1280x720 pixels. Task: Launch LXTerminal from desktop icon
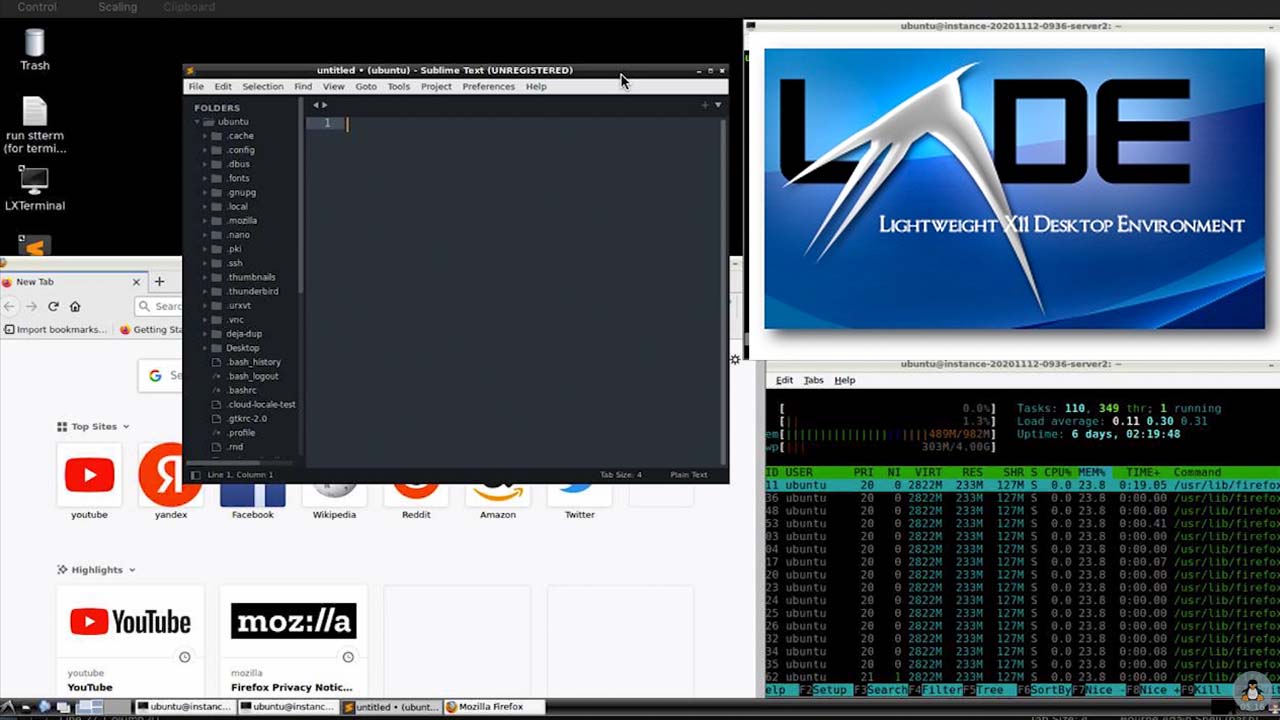point(35,187)
